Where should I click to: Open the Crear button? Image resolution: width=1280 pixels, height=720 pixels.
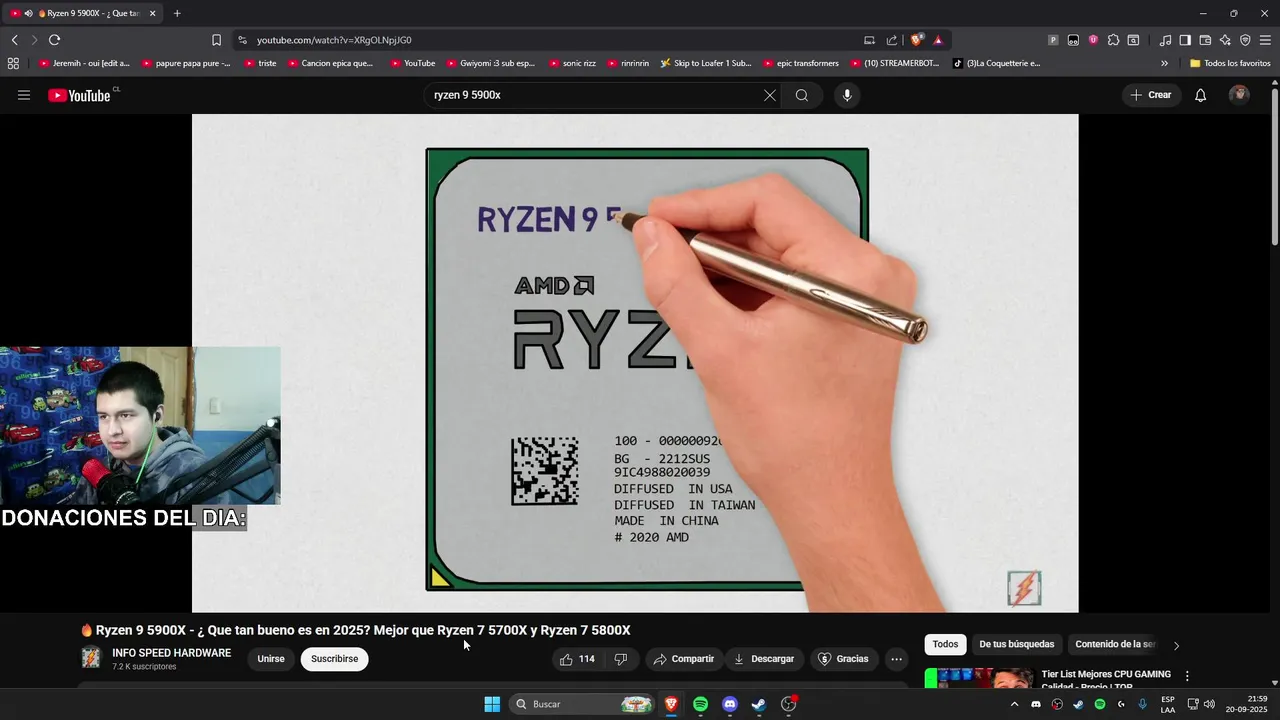pos(1150,95)
